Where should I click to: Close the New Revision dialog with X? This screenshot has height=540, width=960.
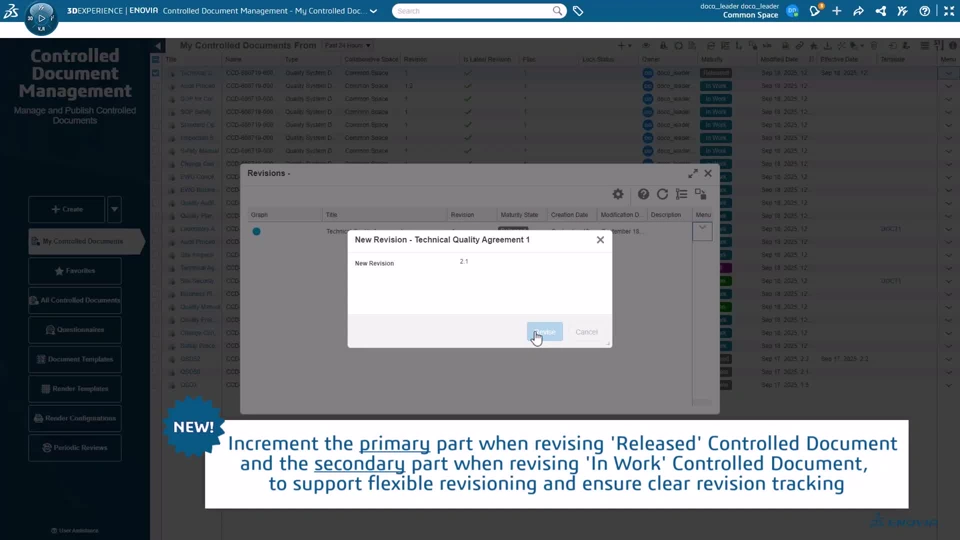[600, 240]
